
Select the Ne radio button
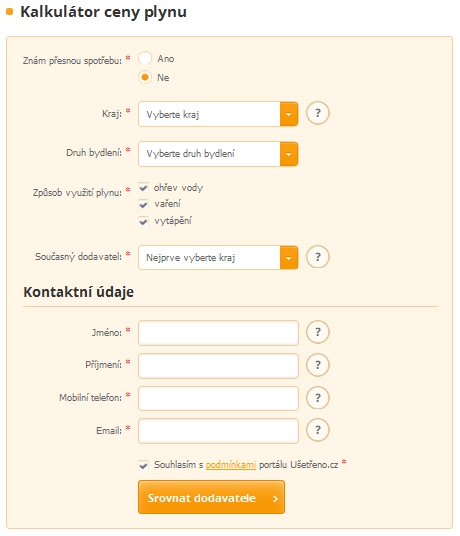(x=145, y=77)
